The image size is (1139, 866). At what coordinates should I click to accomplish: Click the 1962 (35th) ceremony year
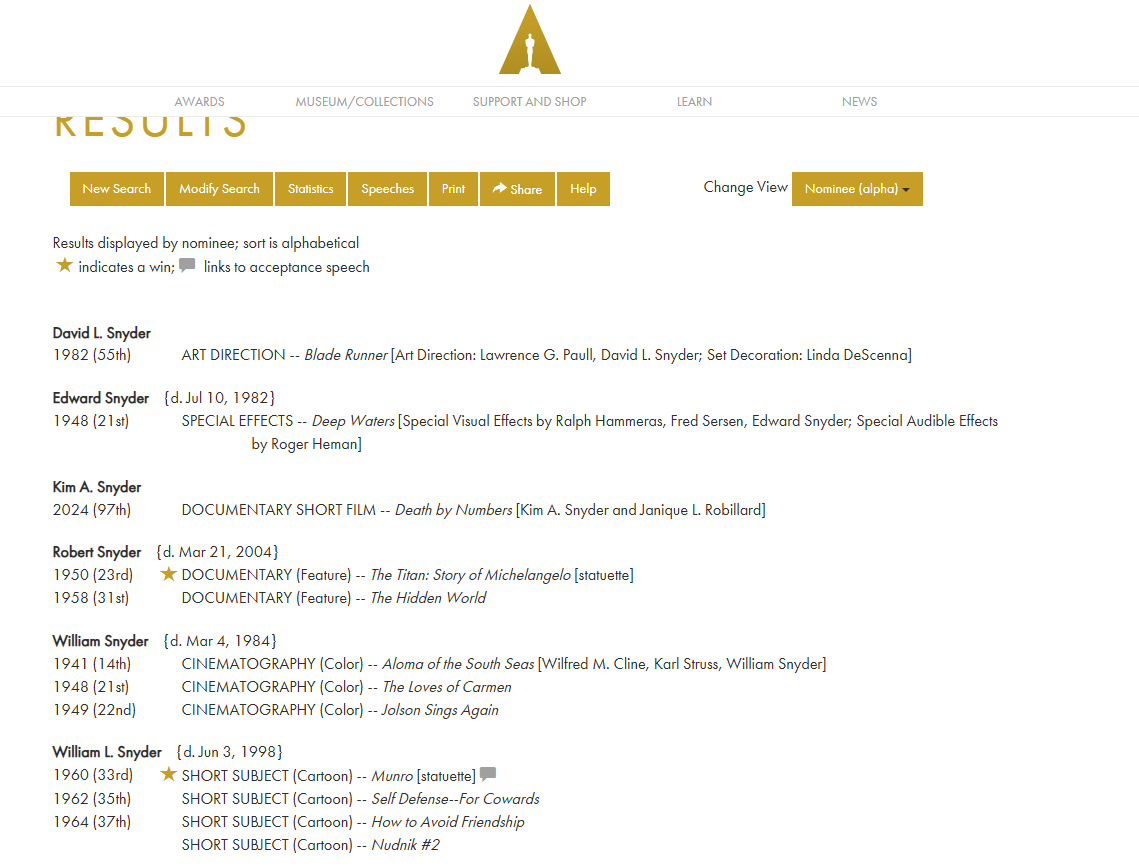[92, 799]
